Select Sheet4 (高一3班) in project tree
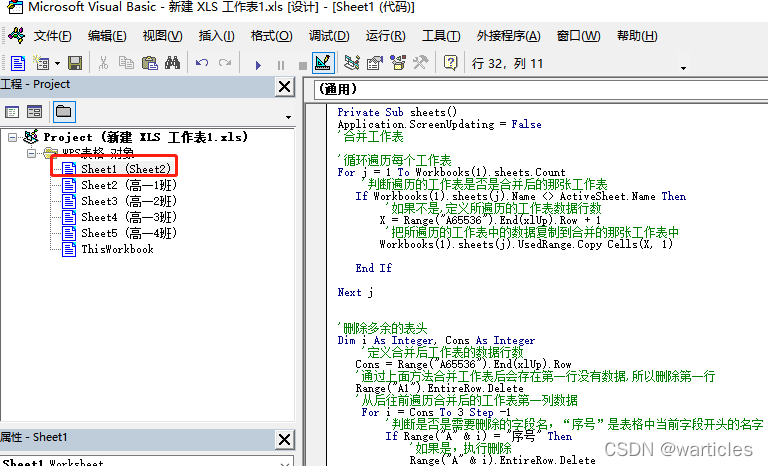Image resolution: width=768 pixels, height=466 pixels. (129, 217)
